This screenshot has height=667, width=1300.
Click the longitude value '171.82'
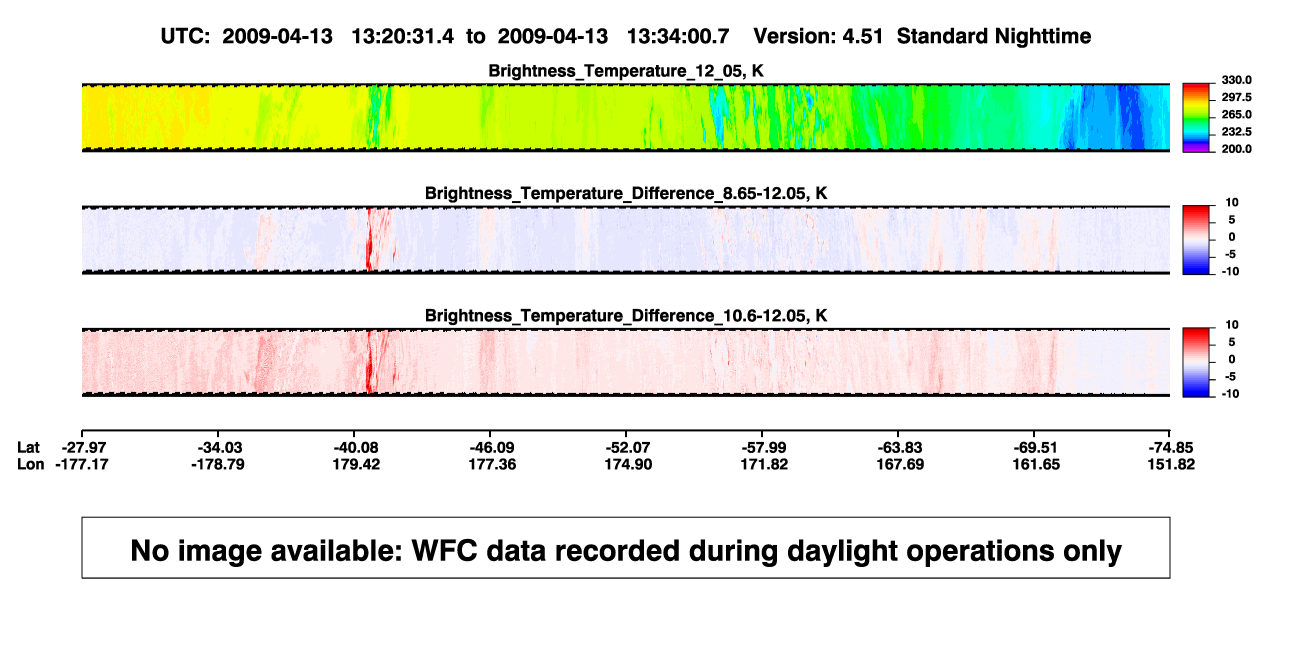click(x=765, y=464)
